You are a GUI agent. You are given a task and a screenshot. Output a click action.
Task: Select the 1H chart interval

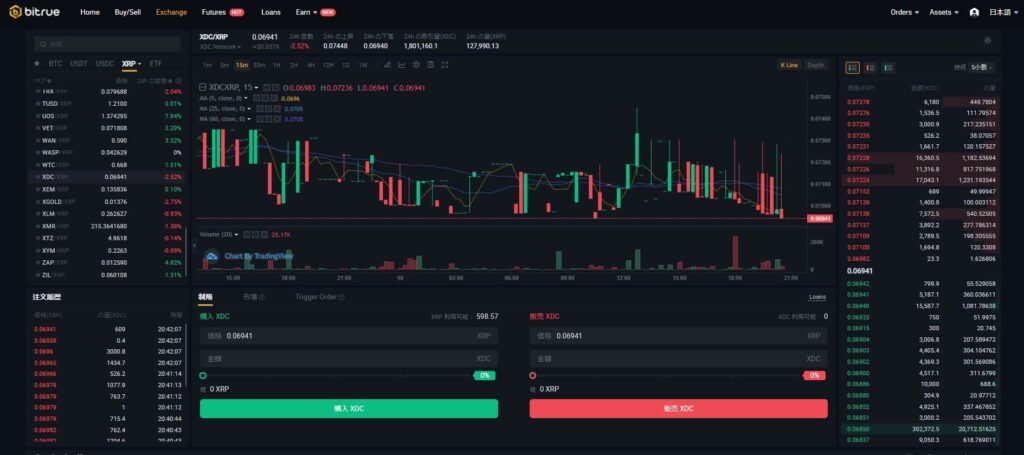[x=276, y=65]
